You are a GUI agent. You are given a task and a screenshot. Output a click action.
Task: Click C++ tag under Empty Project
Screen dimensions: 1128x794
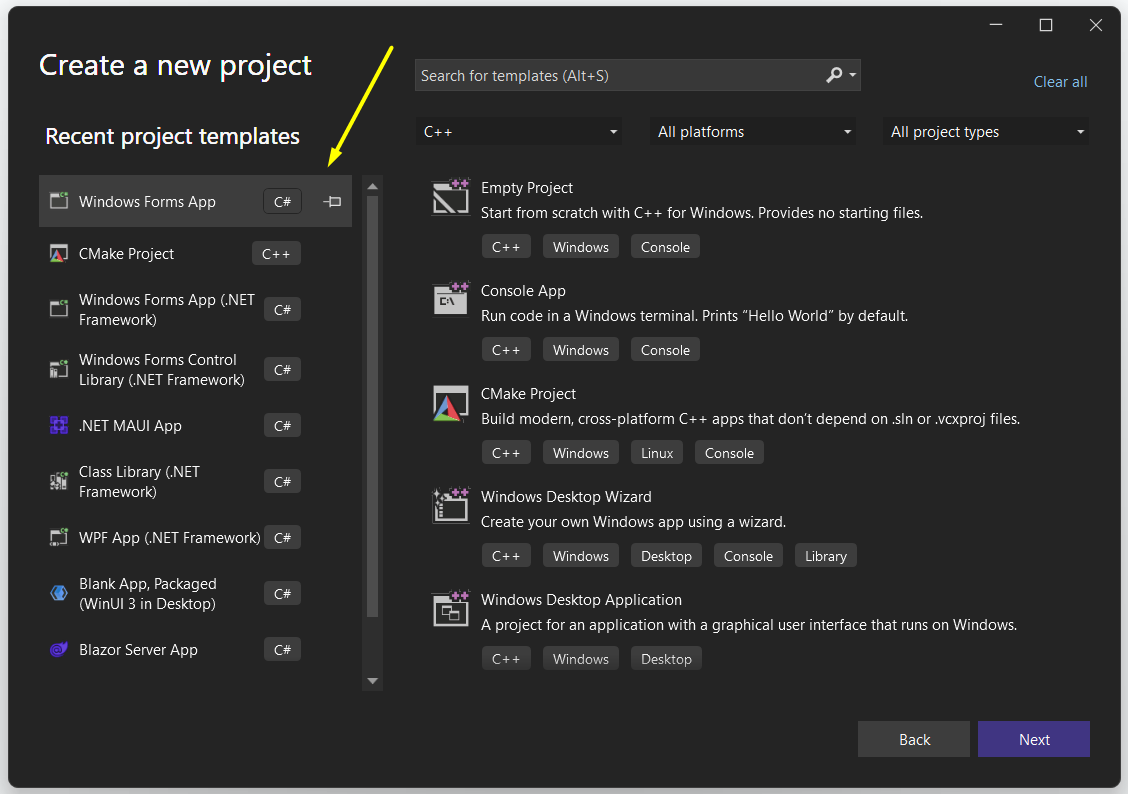[x=506, y=247]
